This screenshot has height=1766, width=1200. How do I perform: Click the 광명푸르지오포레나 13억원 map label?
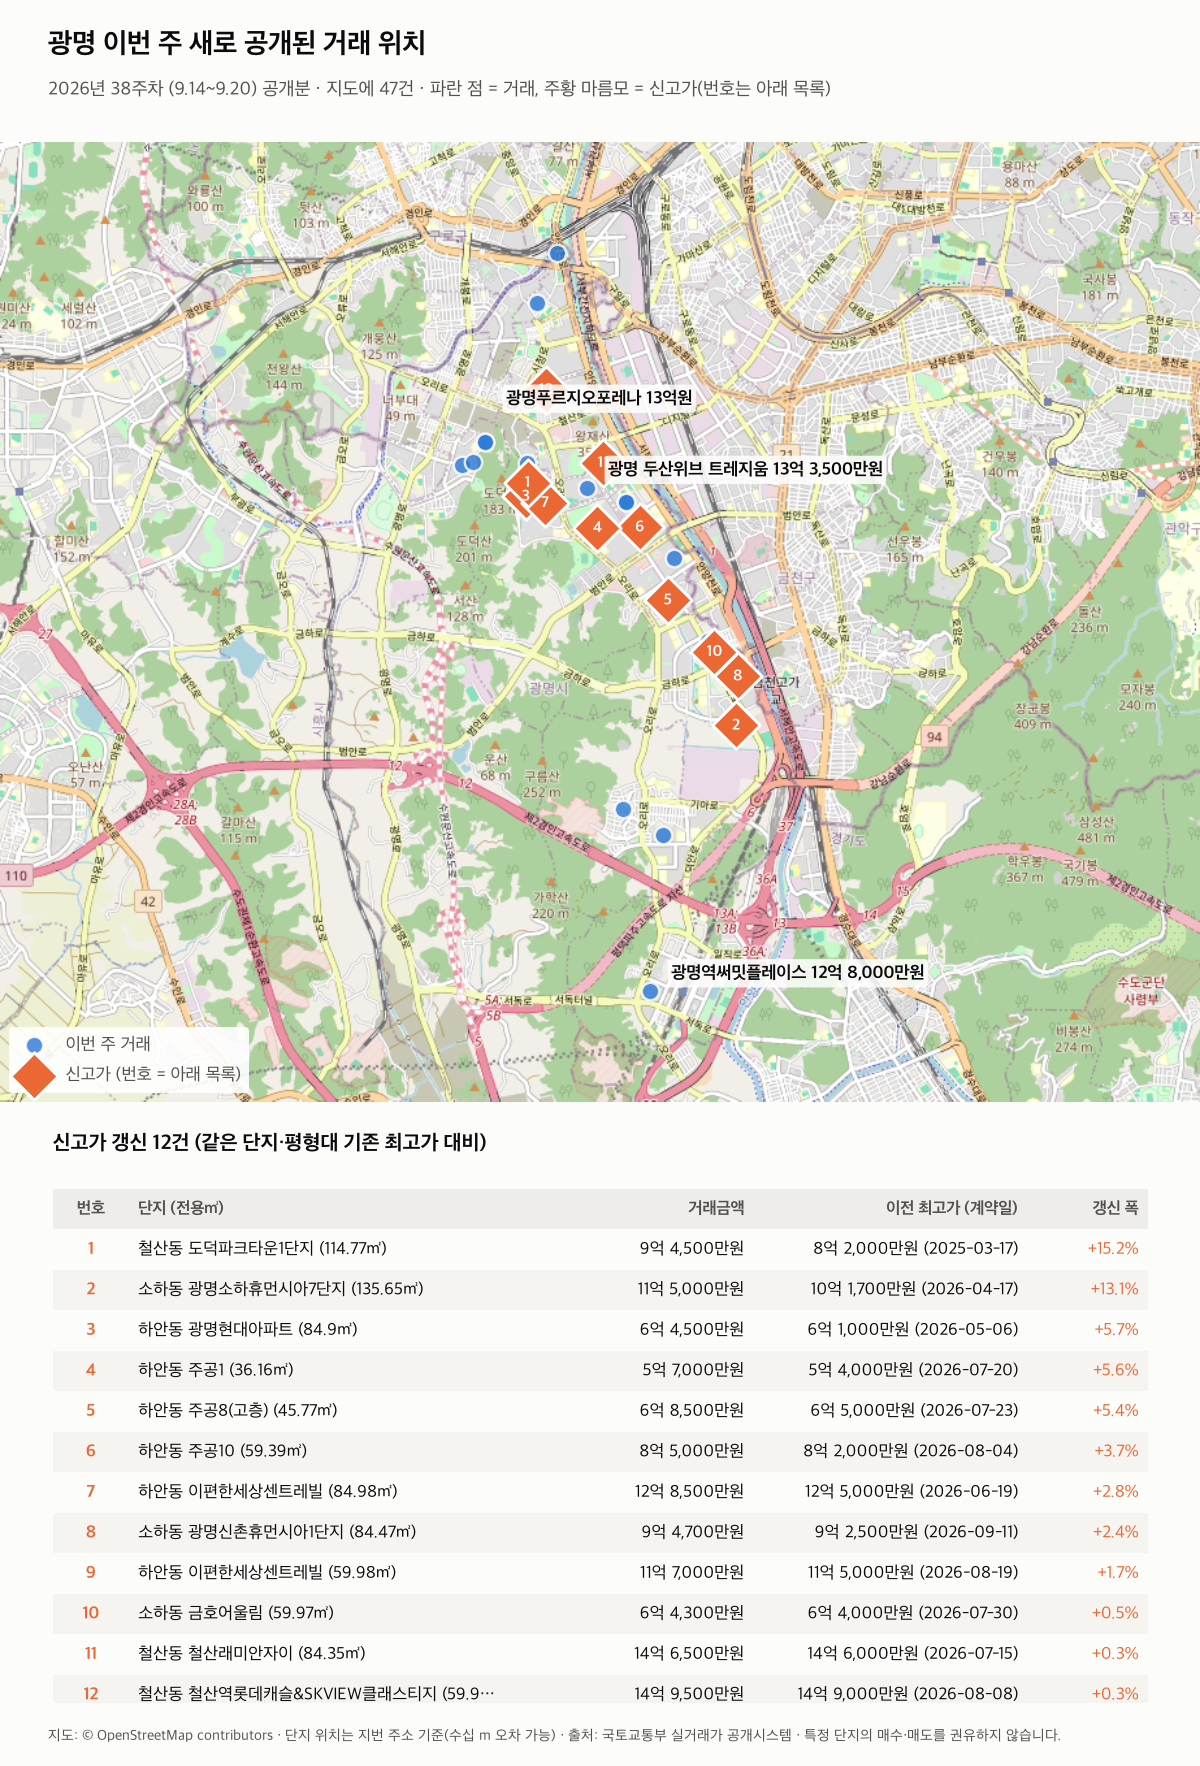click(x=598, y=397)
